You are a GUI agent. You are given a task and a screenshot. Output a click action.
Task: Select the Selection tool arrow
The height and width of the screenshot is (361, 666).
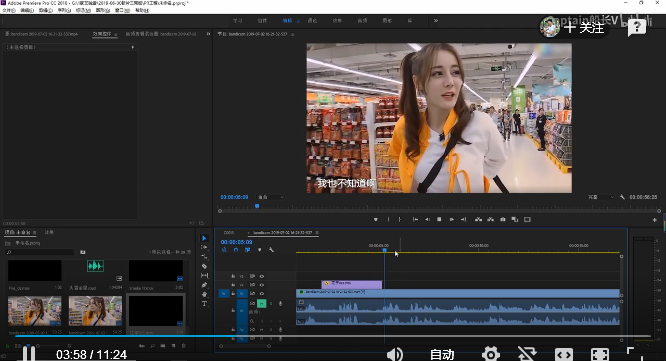(x=204, y=238)
